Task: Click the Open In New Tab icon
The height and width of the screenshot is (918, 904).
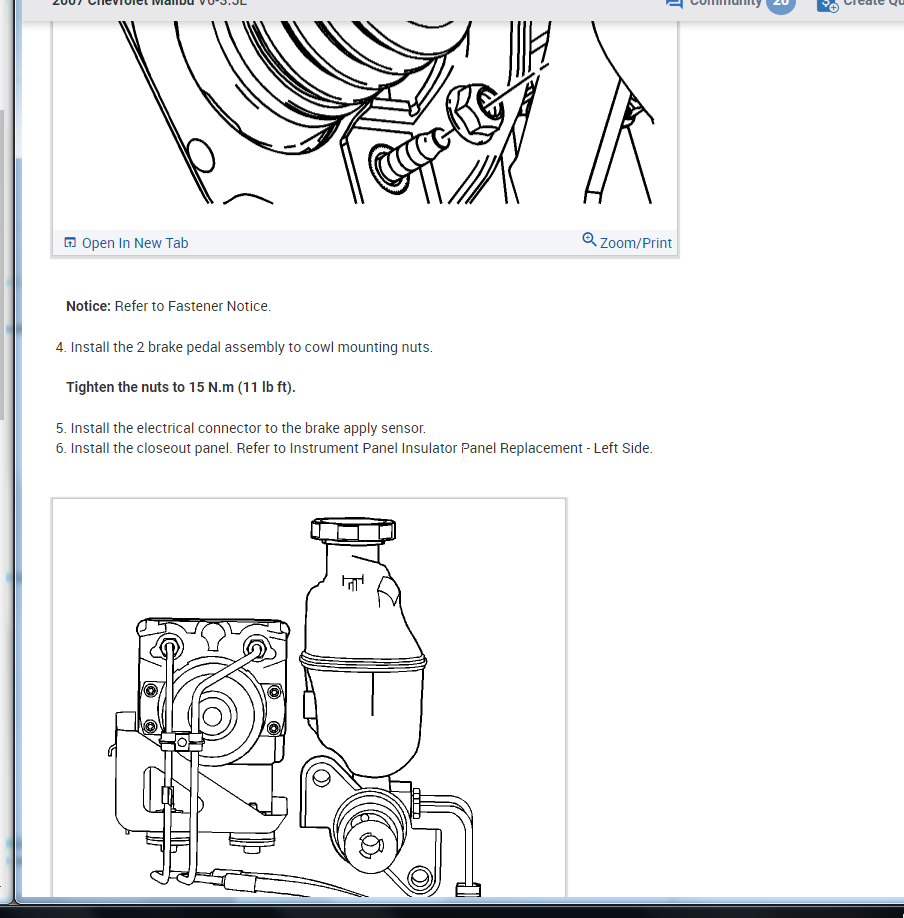Action: pyautogui.click(x=70, y=242)
